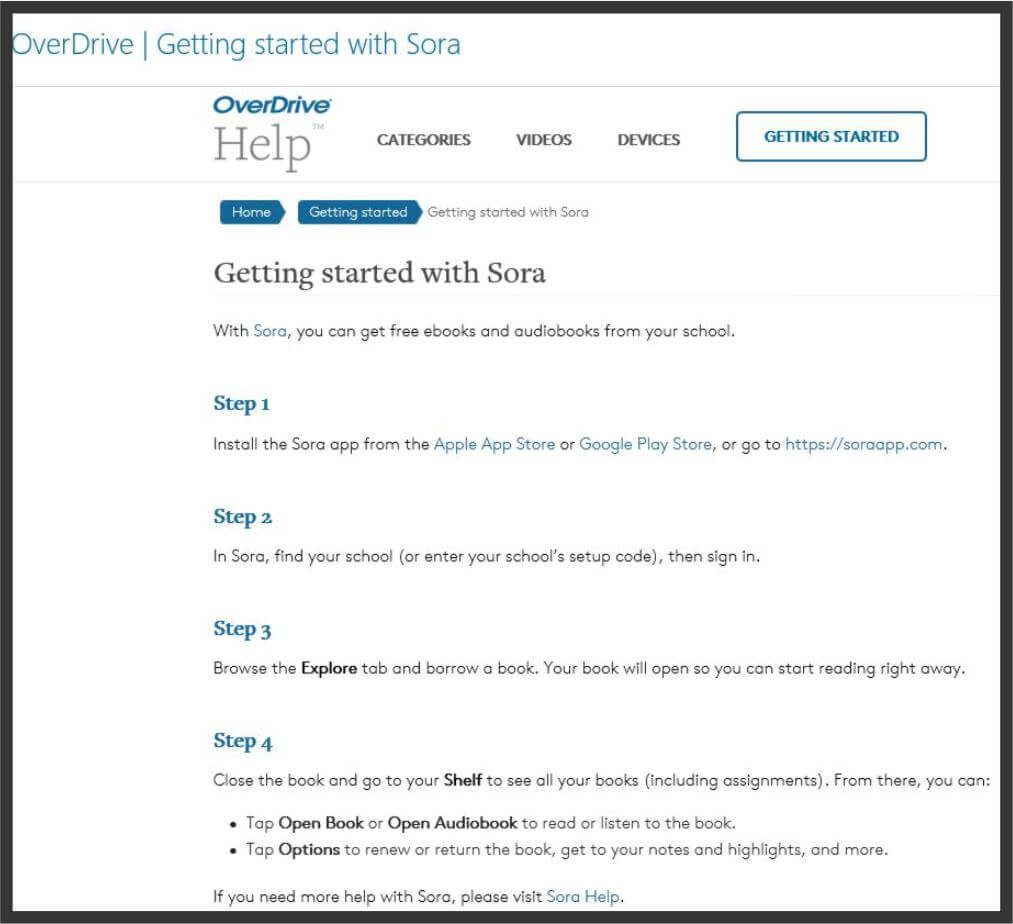Click the bold 'Open Book' text
The image size is (1013, 924).
[321, 823]
